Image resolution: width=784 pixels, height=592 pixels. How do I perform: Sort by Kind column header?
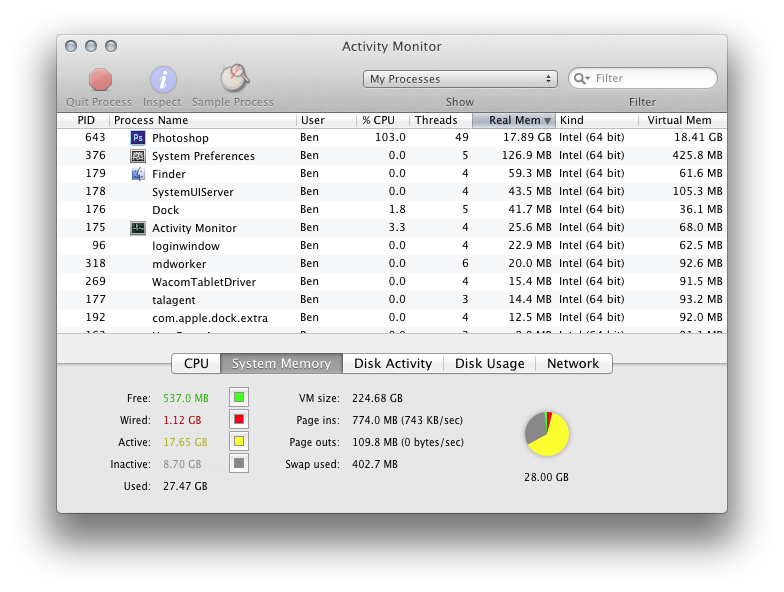(597, 120)
